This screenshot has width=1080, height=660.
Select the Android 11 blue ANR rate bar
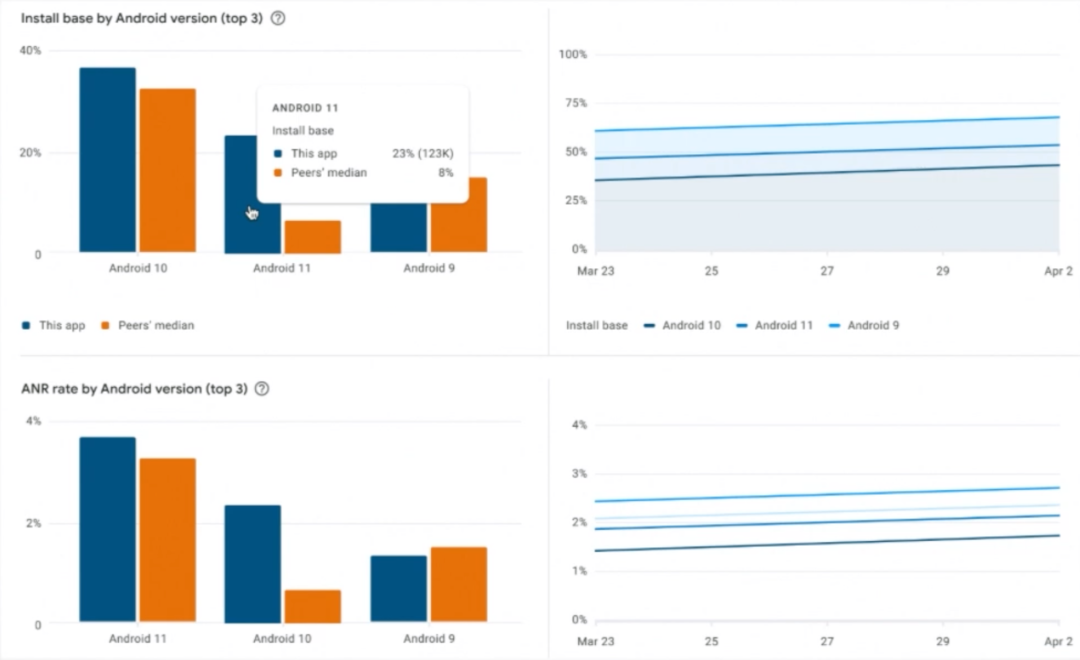(x=107, y=529)
